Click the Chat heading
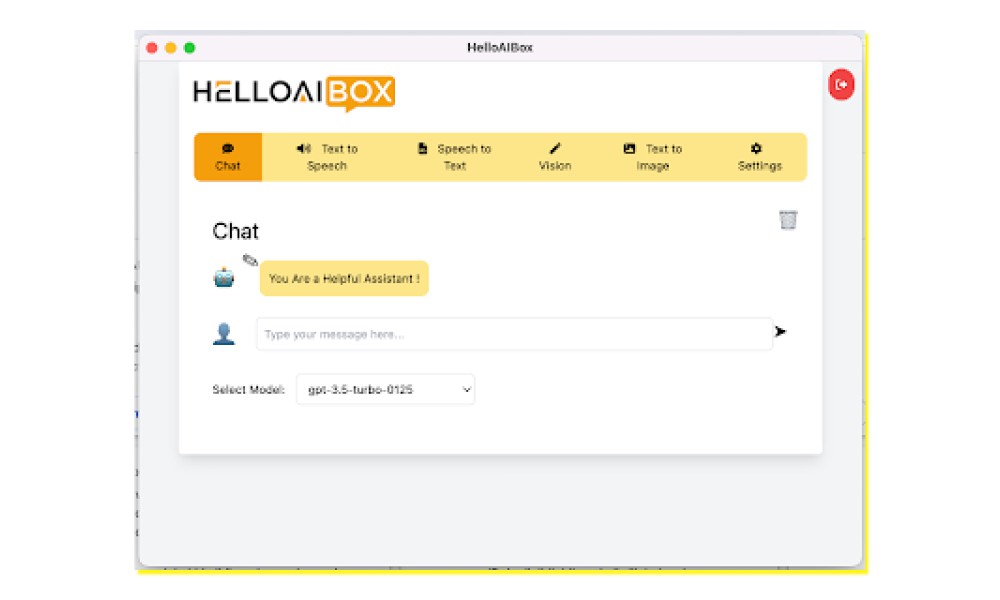1000x600 pixels. [x=235, y=231]
